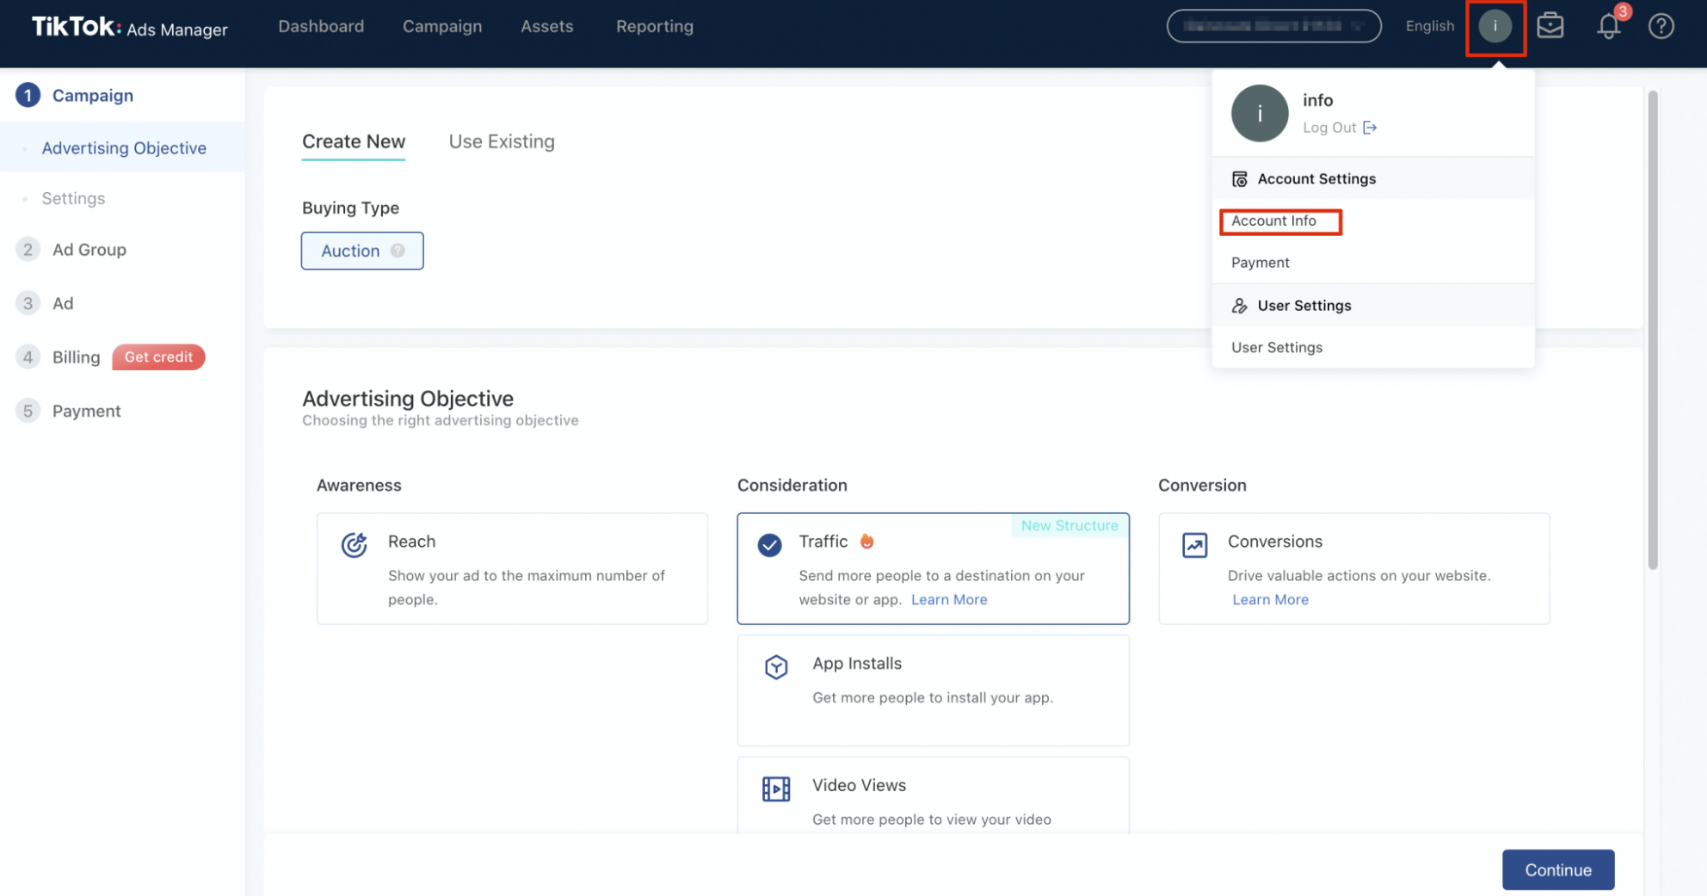Click Auction buying type help icon
This screenshot has width=1707, height=896.
coord(398,251)
